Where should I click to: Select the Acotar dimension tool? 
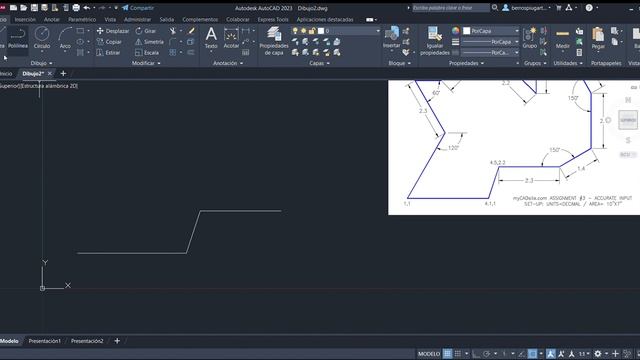[x=231, y=38]
